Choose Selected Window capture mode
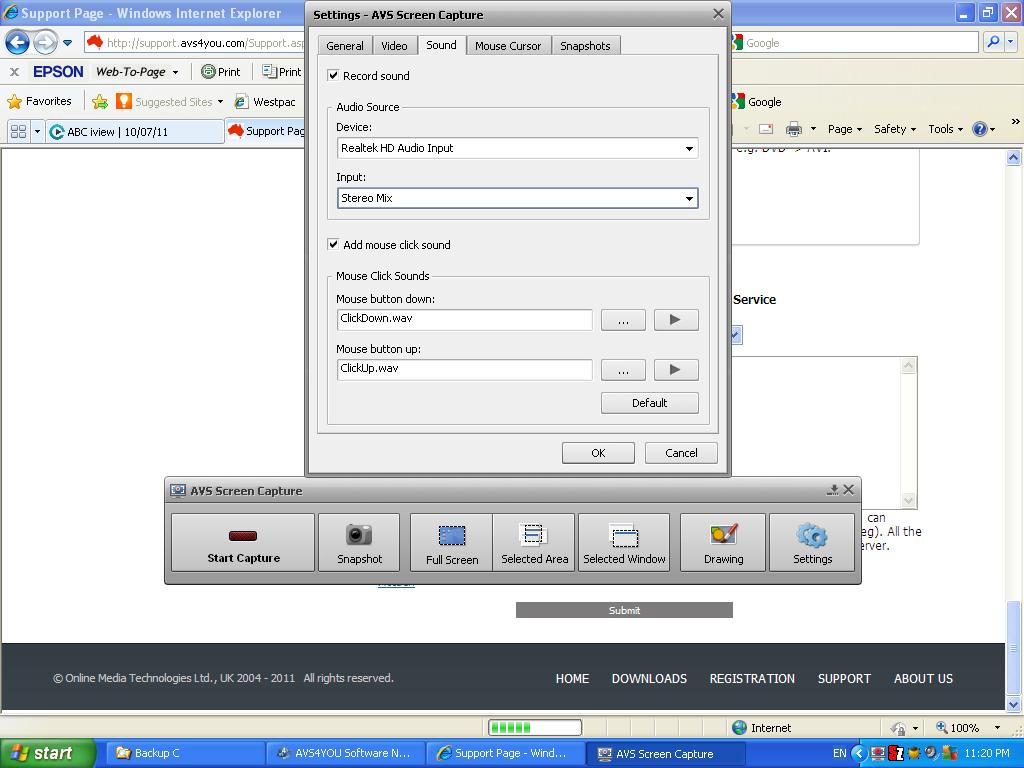Image resolution: width=1024 pixels, height=768 pixels. pos(624,543)
